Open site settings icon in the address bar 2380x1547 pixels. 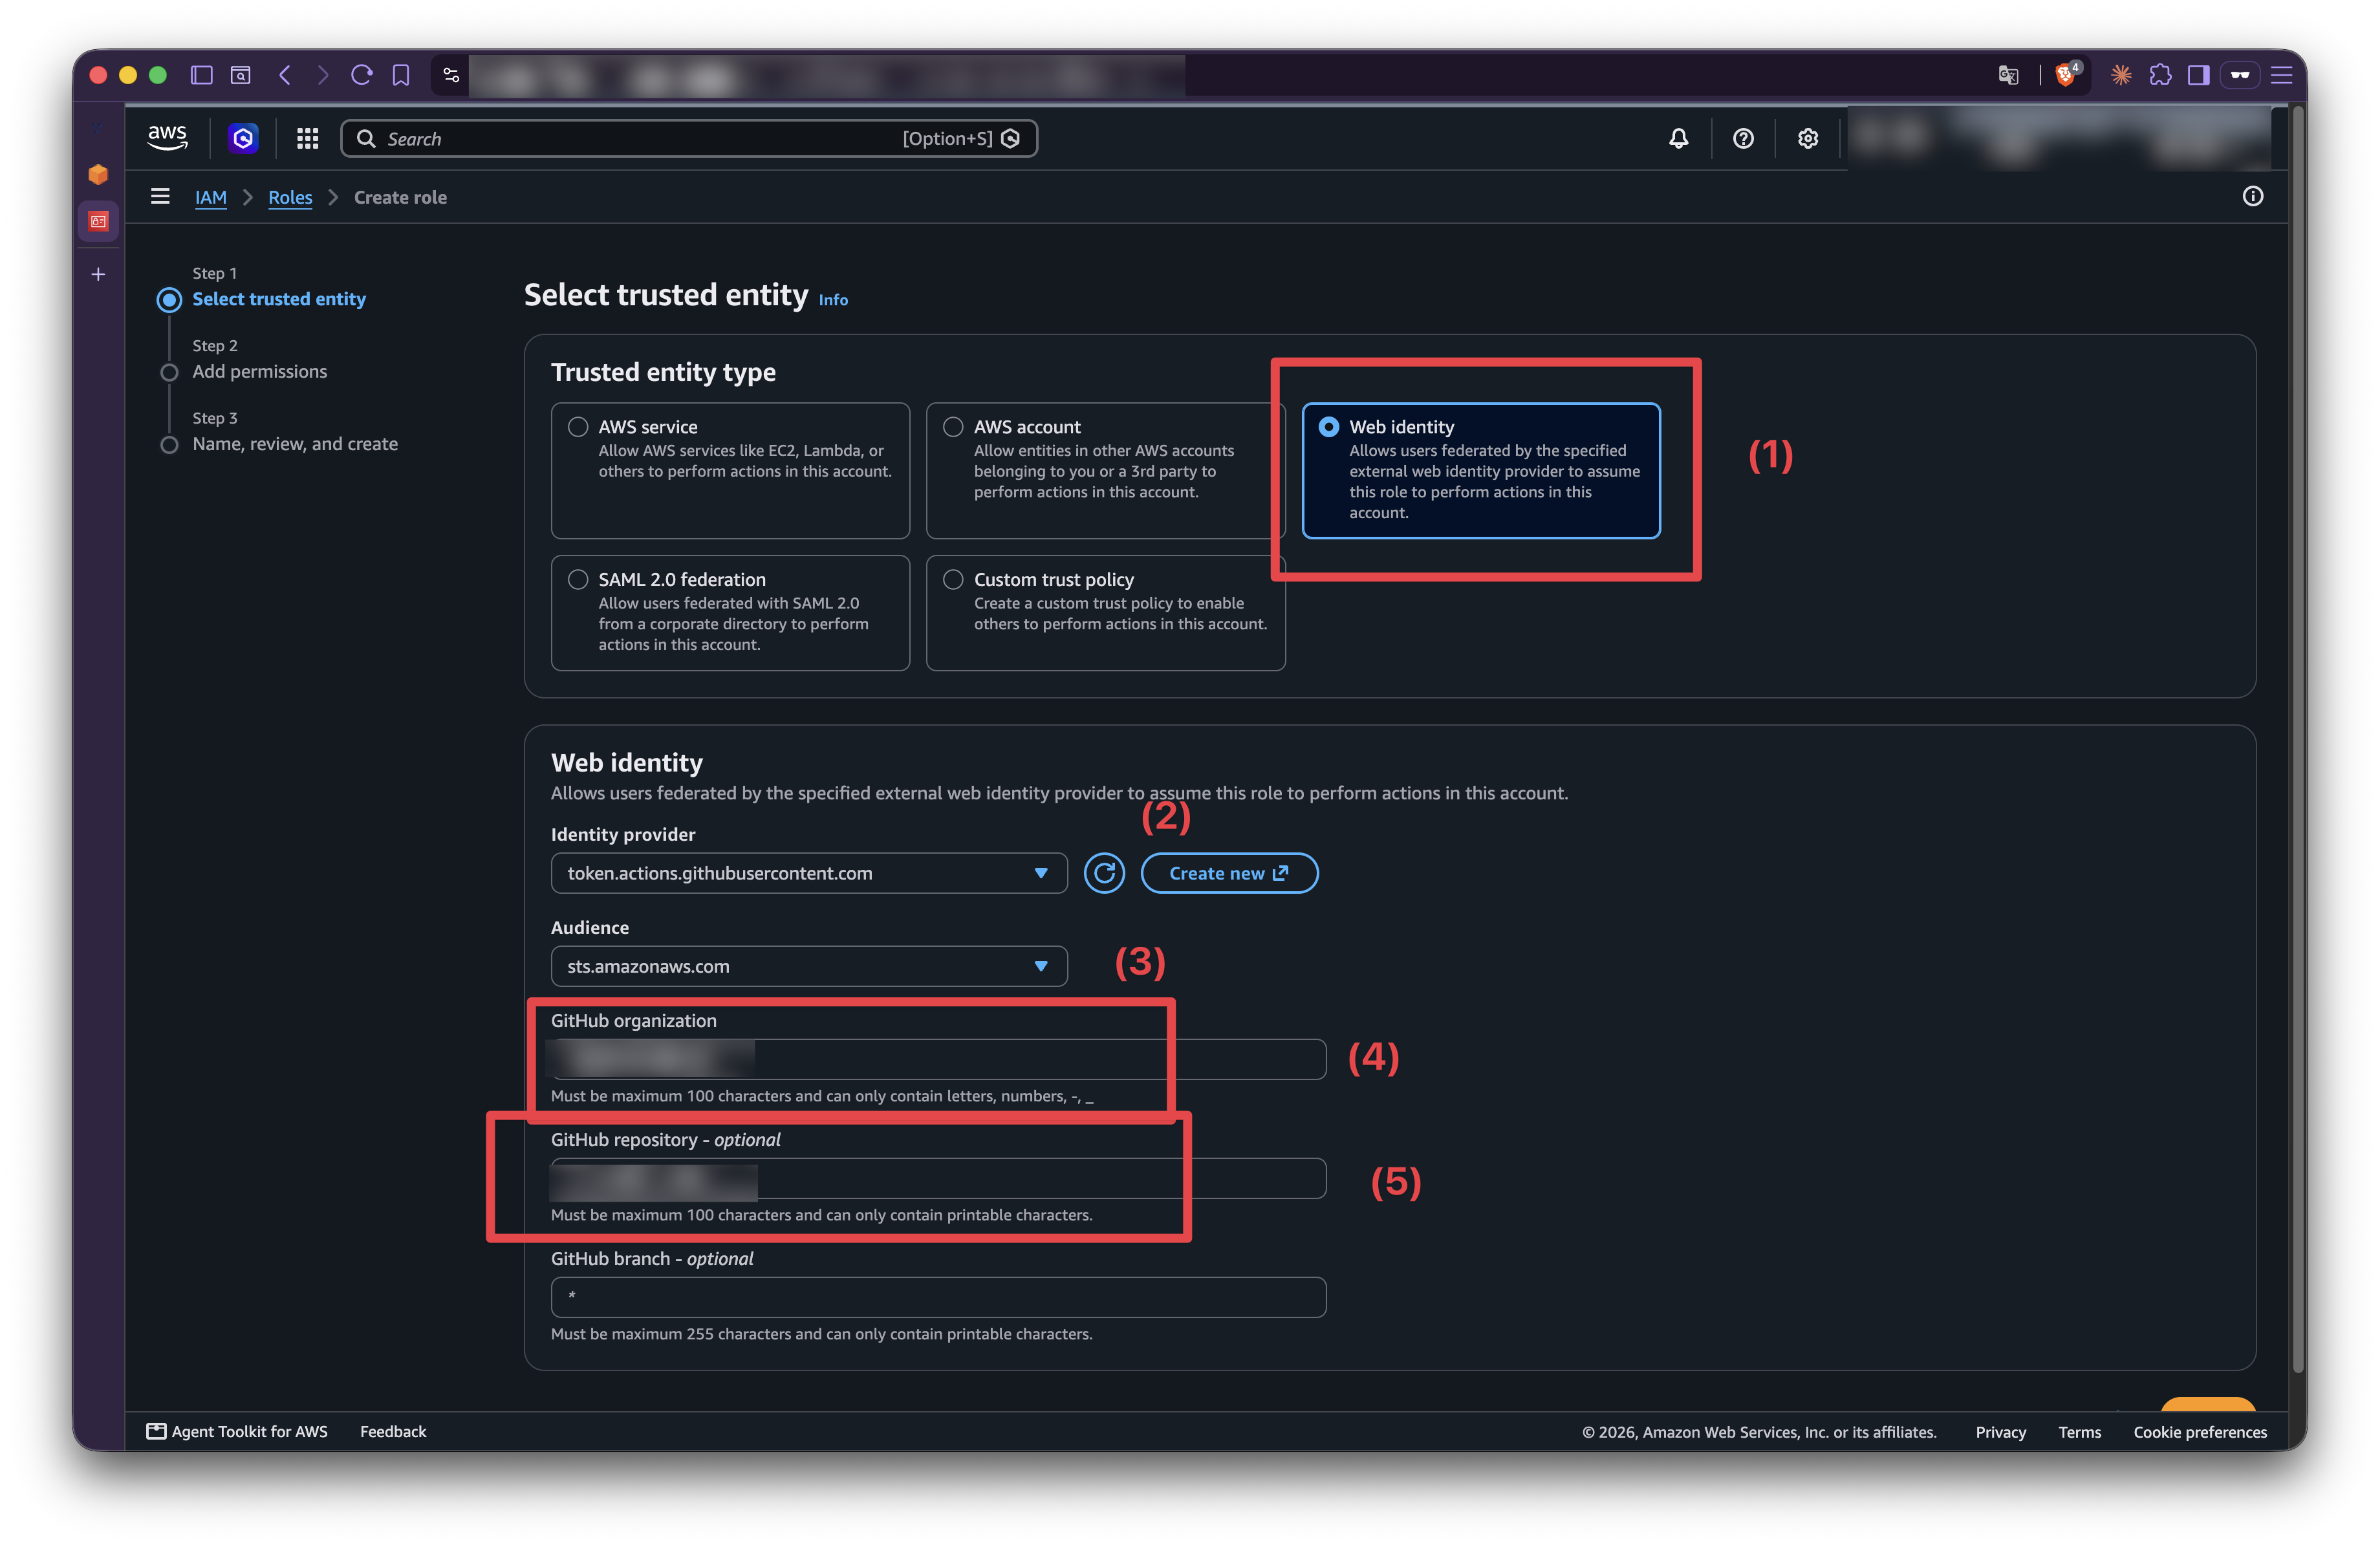pyautogui.click(x=451, y=75)
